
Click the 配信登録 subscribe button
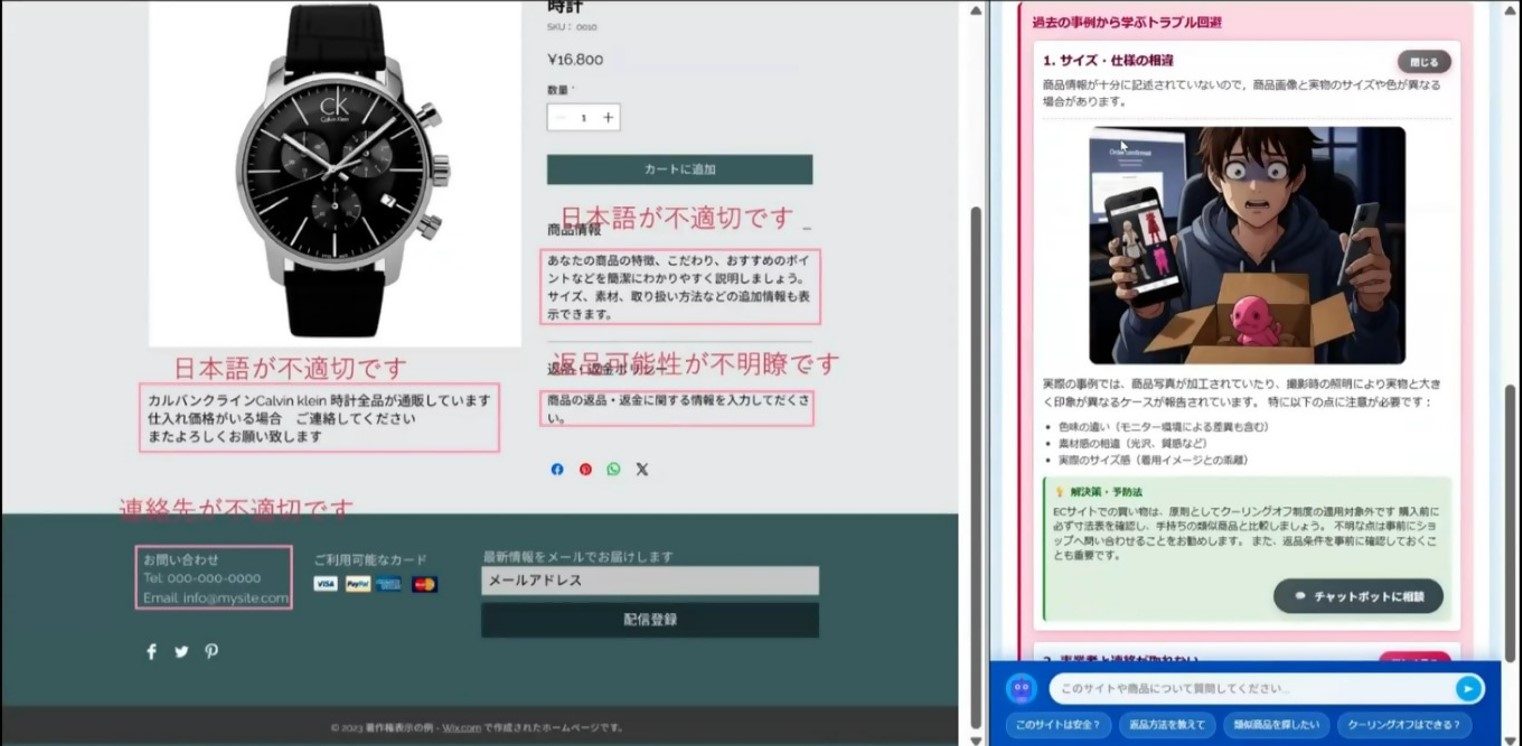(650, 620)
